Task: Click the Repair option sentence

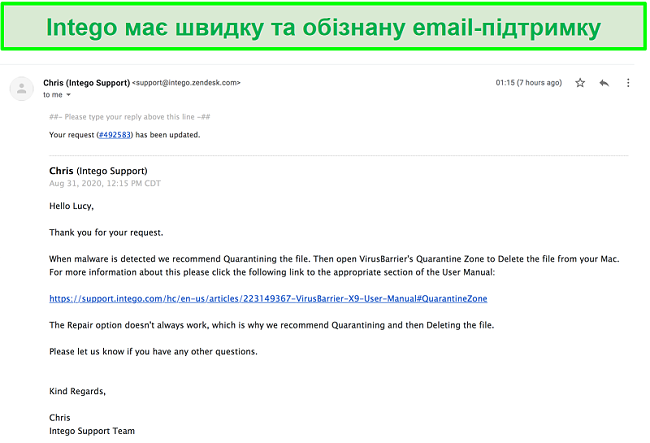Action: [272, 325]
